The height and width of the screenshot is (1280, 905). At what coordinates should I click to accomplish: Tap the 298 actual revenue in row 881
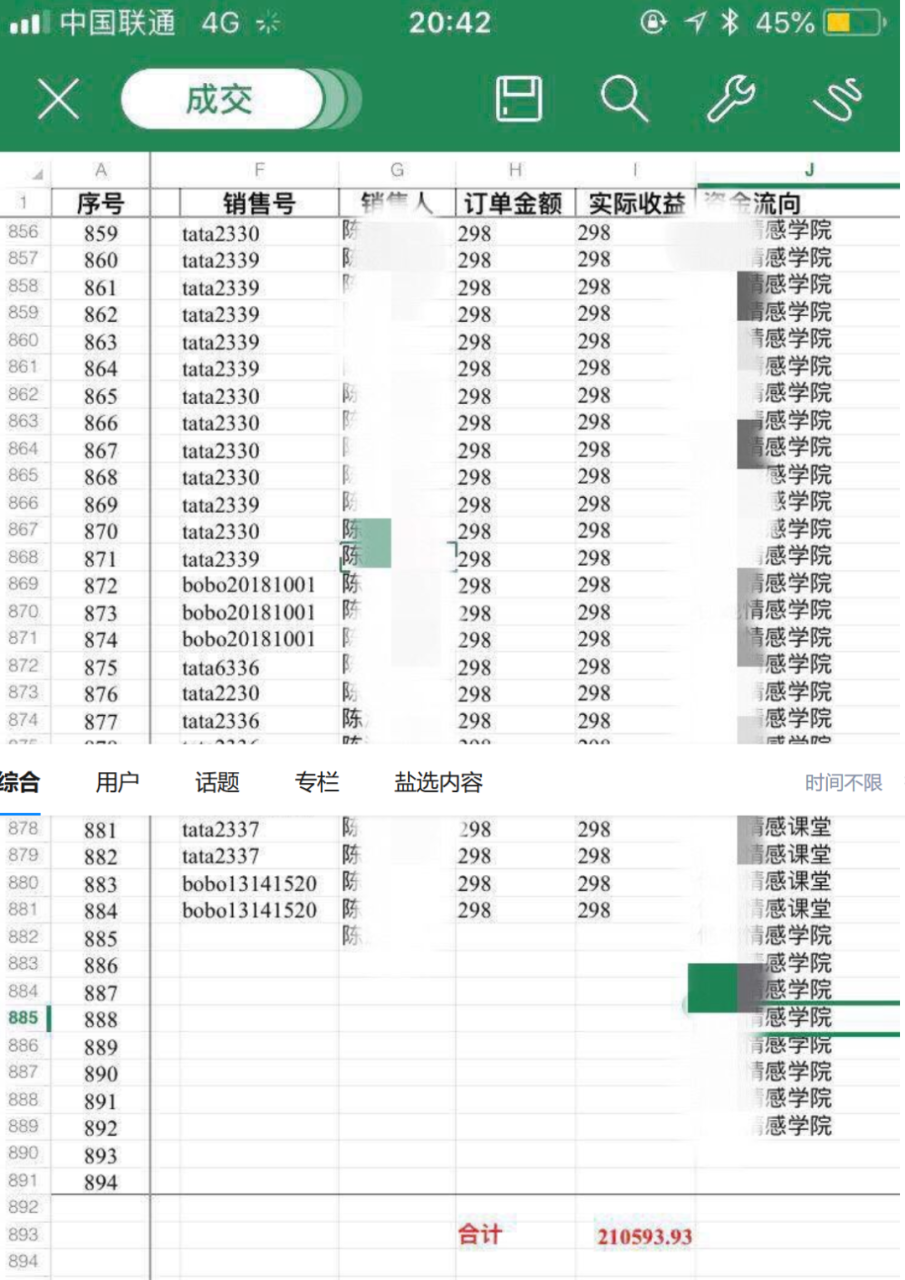[594, 910]
